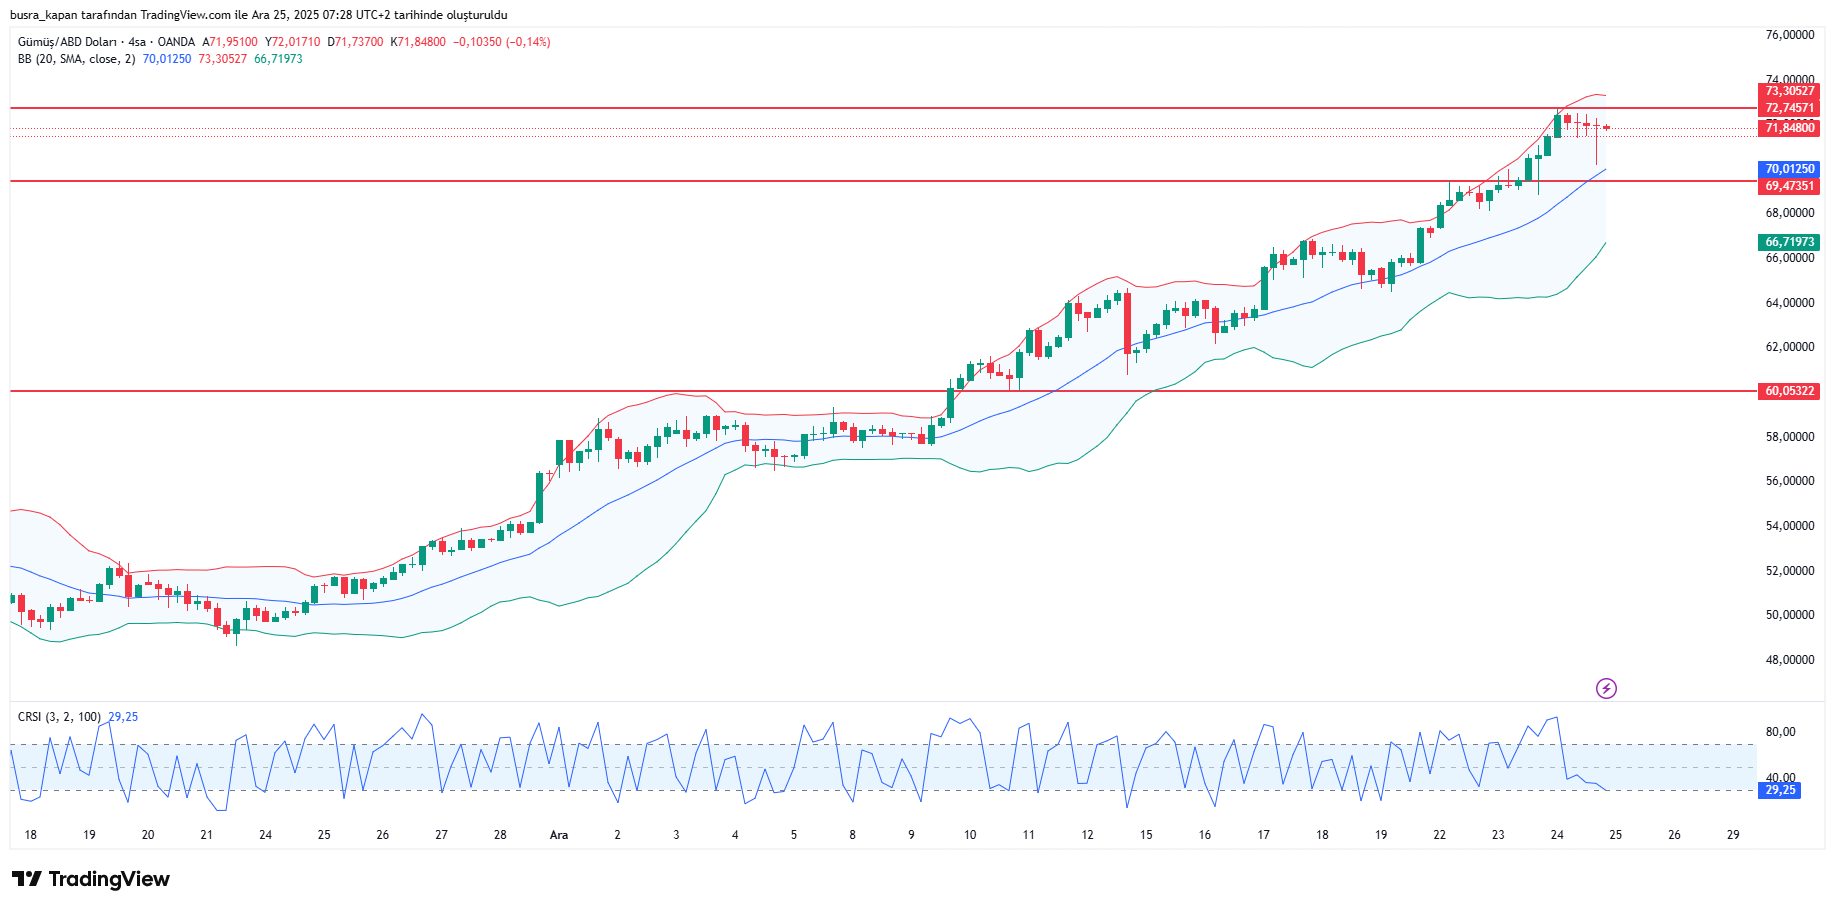
Task: Click date 29 on the time axis
Action: click(1733, 835)
